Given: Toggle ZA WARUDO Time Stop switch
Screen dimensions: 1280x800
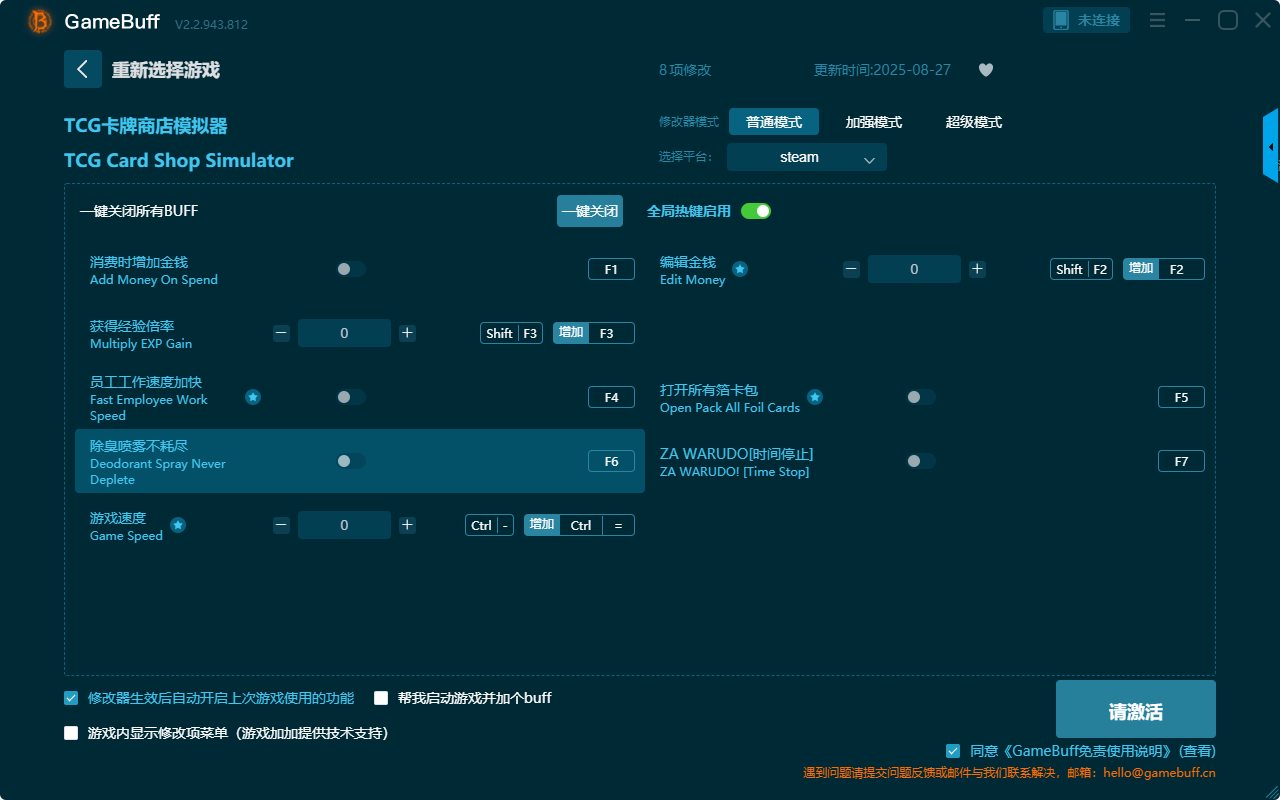Looking at the screenshot, I should [x=921, y=461].
